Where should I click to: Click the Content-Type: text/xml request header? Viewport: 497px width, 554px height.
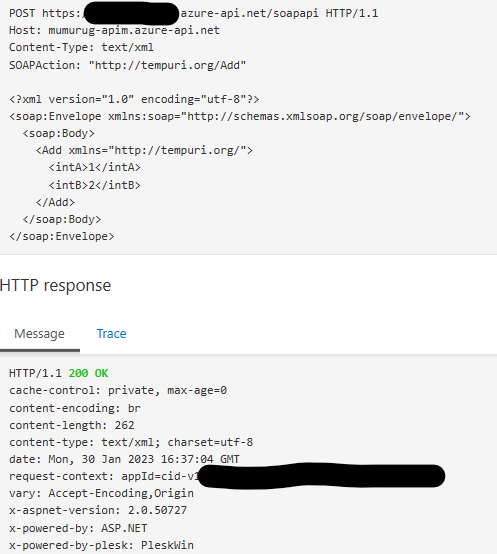pos(81,47)
